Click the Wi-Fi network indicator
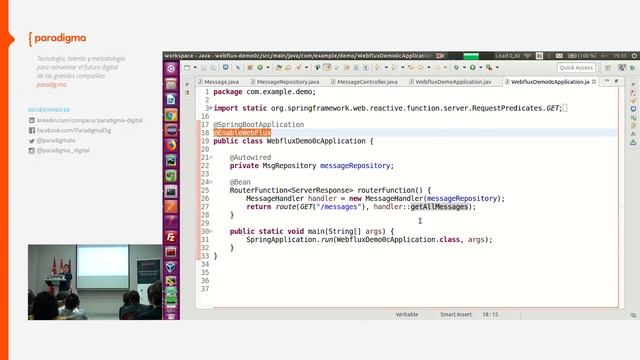 coord(528,56)
